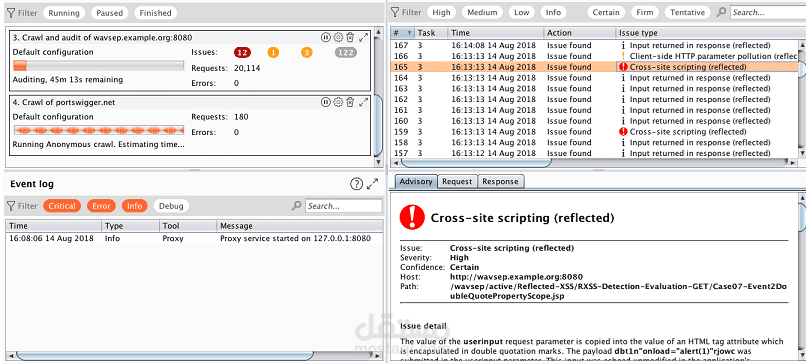806x364 pixels.
Task: Toggle the Running task filter
Action: (x=64, y=13)
